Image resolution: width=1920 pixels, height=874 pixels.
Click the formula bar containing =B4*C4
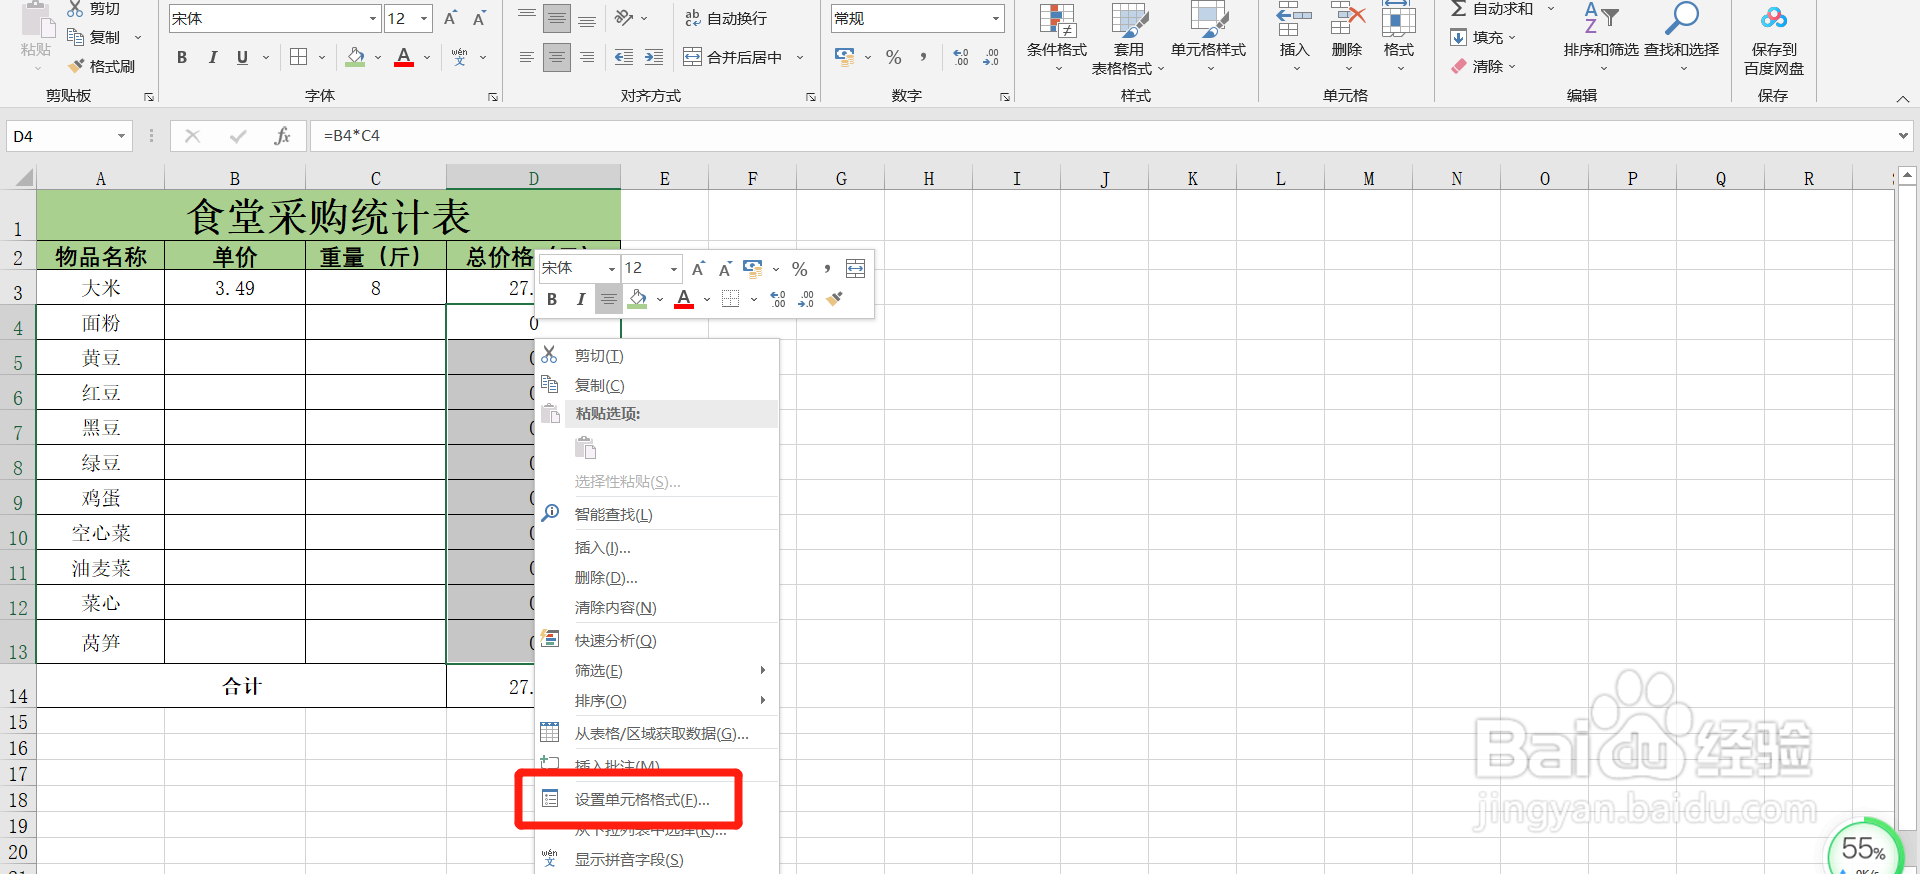coord(1100,136)
